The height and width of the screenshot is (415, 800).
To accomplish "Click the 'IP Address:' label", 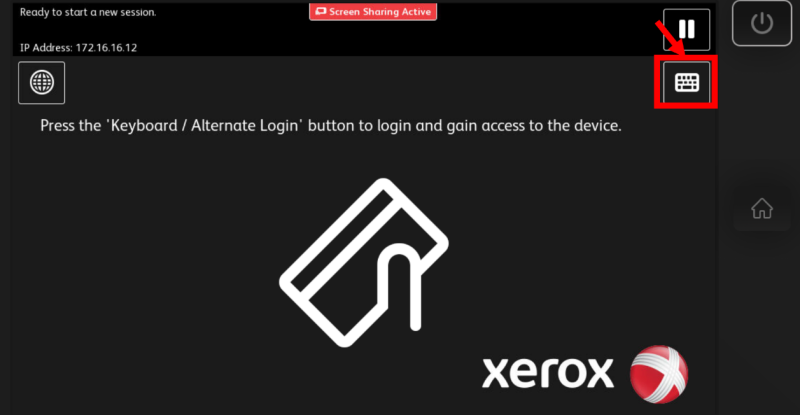I will coord(46,47).
